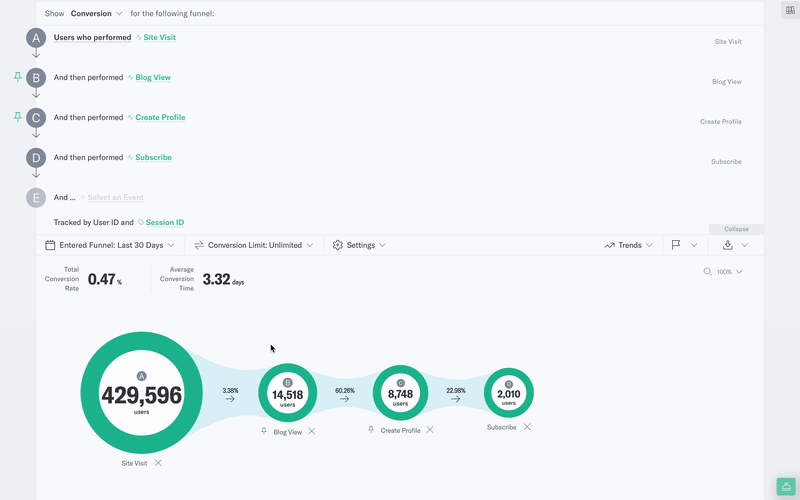Screen dimensions: 800x500
Task: Click the magnifier zoom icon
Action: pyautogui.click(x=707, y=272)
